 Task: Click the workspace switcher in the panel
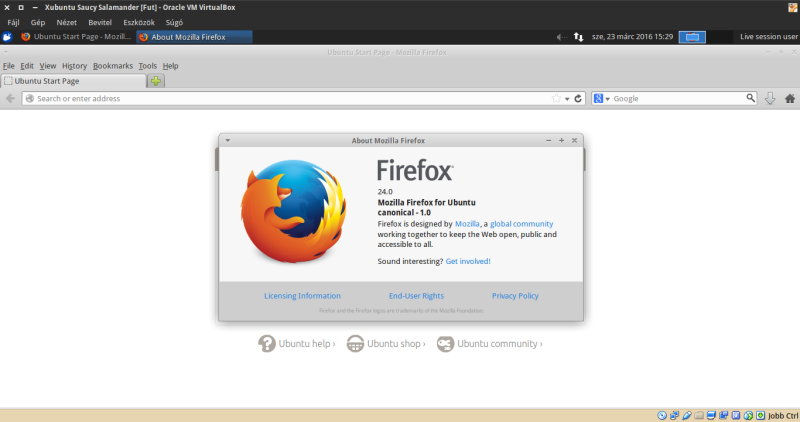point(692,37)
